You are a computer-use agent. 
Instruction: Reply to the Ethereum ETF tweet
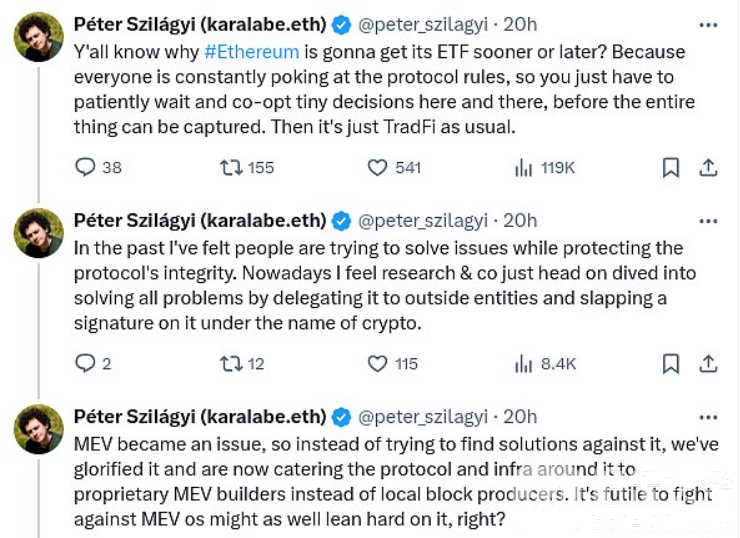point(86,168)
